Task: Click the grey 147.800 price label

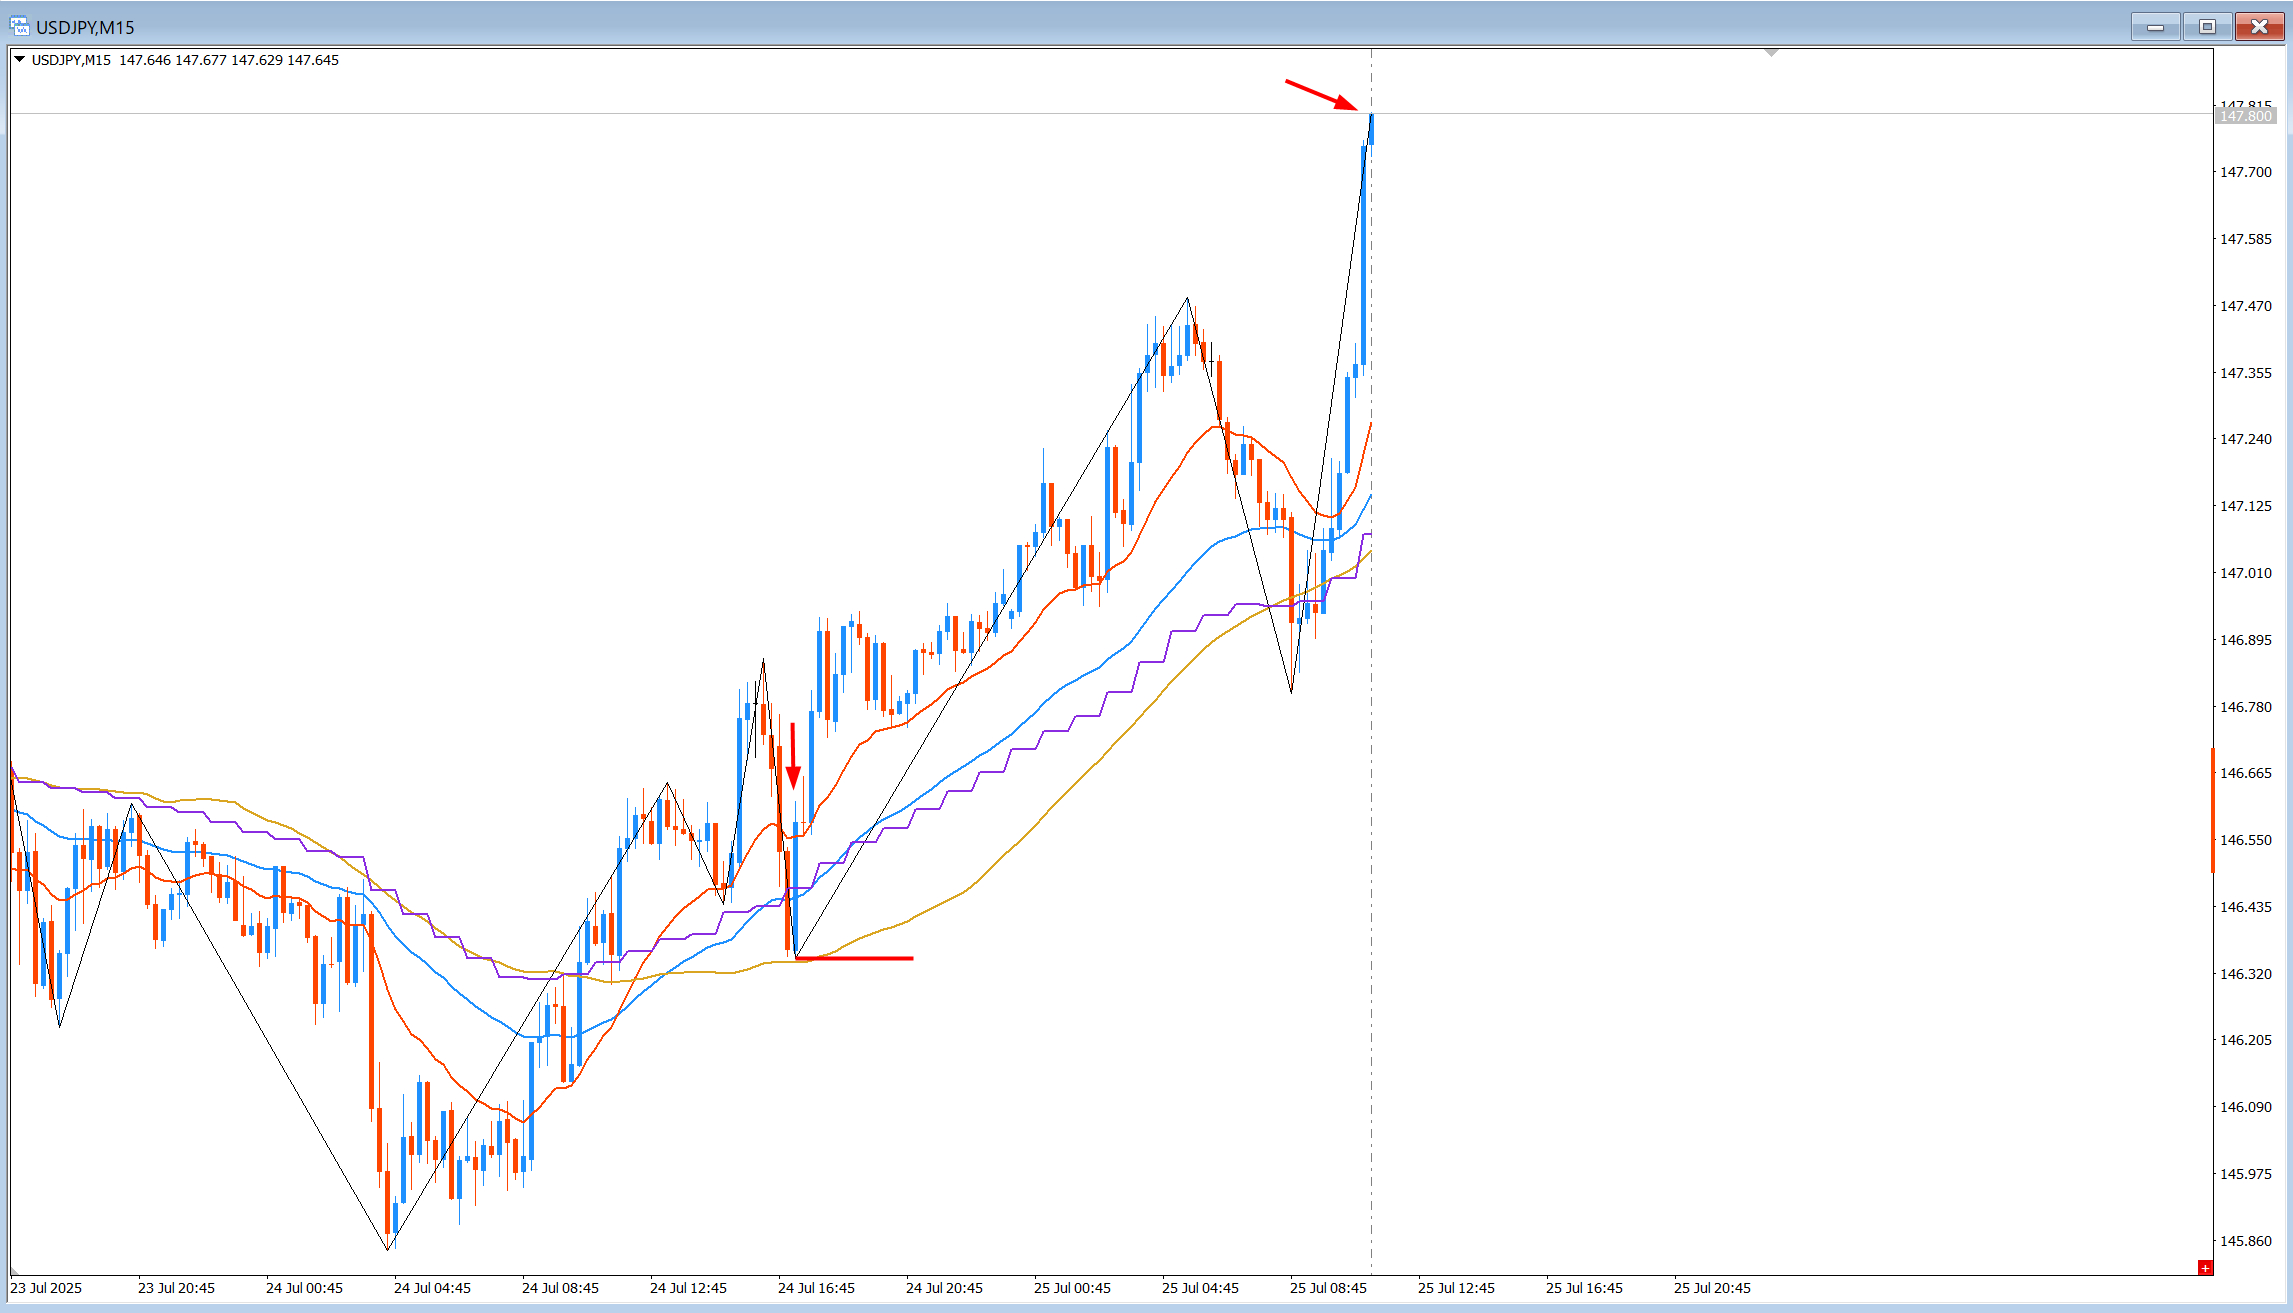Action: pos(2246,116)
